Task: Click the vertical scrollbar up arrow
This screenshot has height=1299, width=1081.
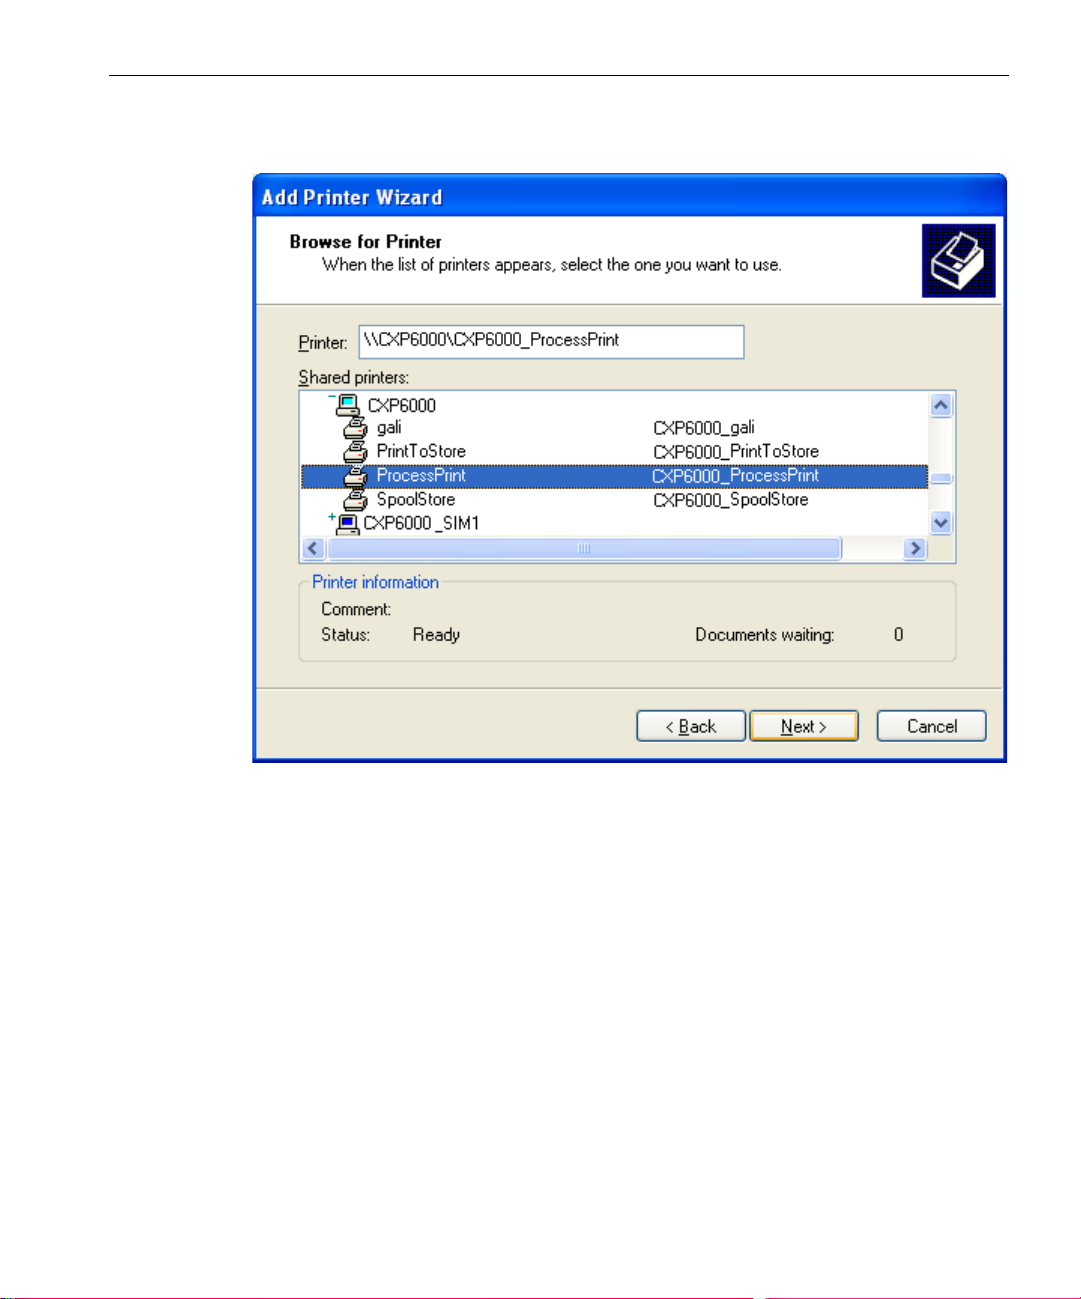Action: click(941, 405)
